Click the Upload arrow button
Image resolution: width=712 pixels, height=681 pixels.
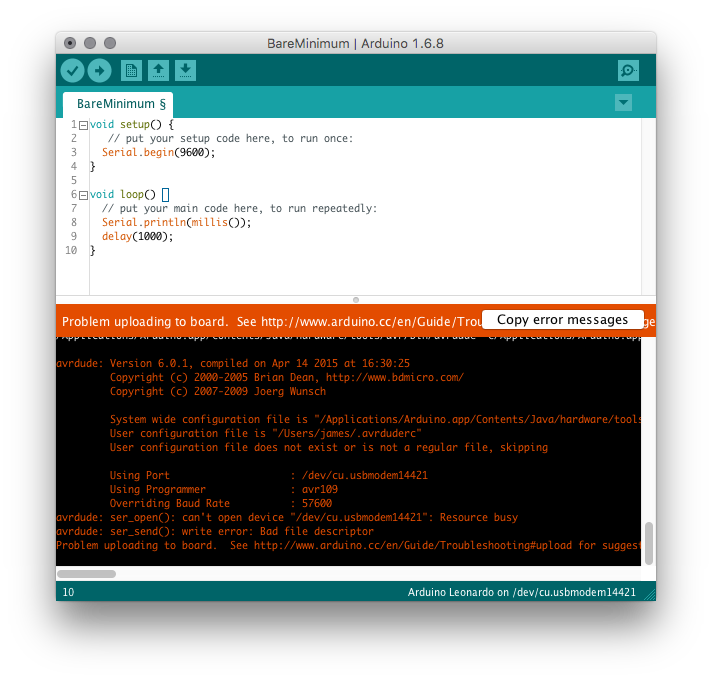point(99,70)
